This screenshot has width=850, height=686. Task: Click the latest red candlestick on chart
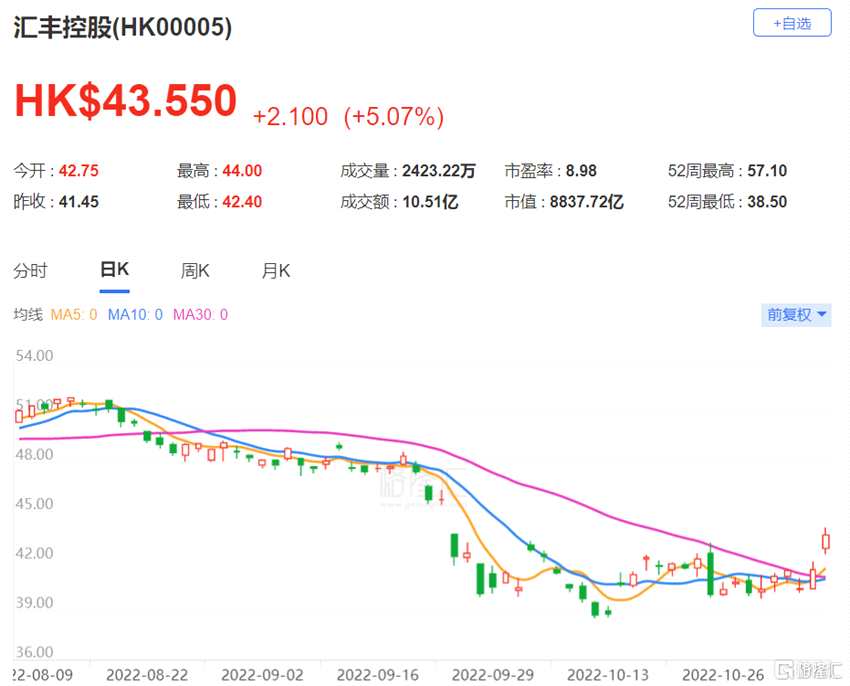(x=826, y=541)
